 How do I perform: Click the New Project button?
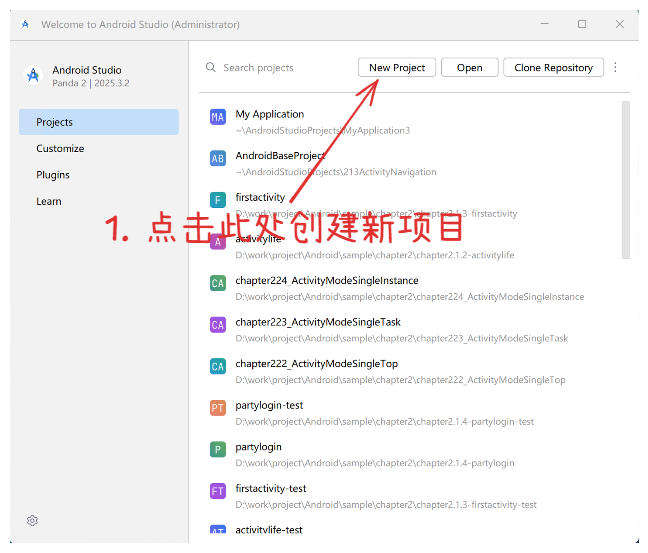(397, 67)
